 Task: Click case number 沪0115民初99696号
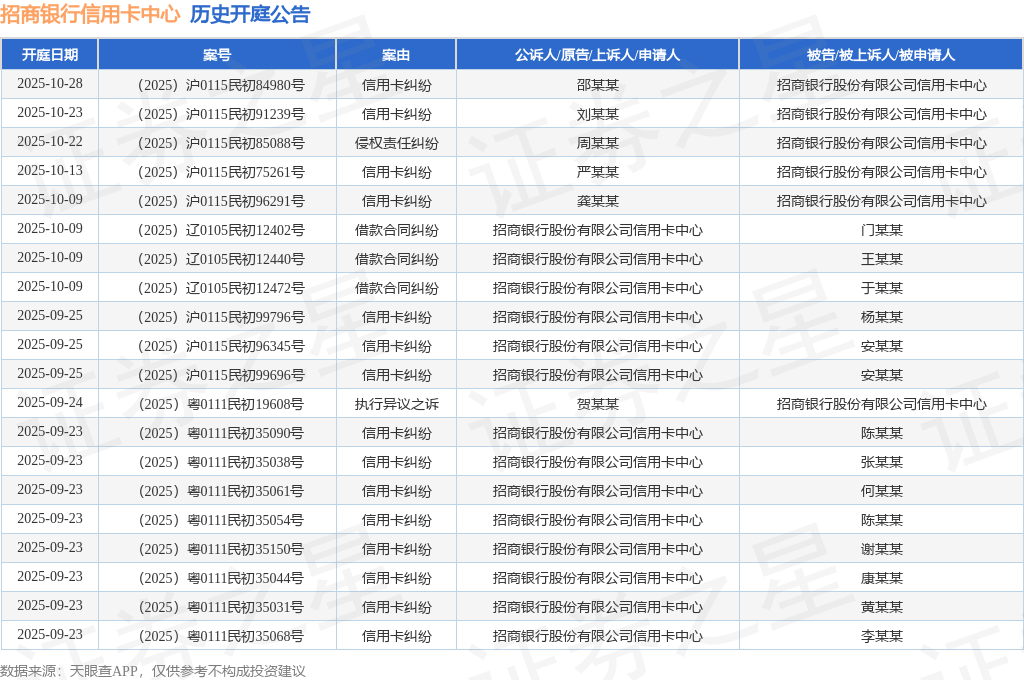[221, 375]
